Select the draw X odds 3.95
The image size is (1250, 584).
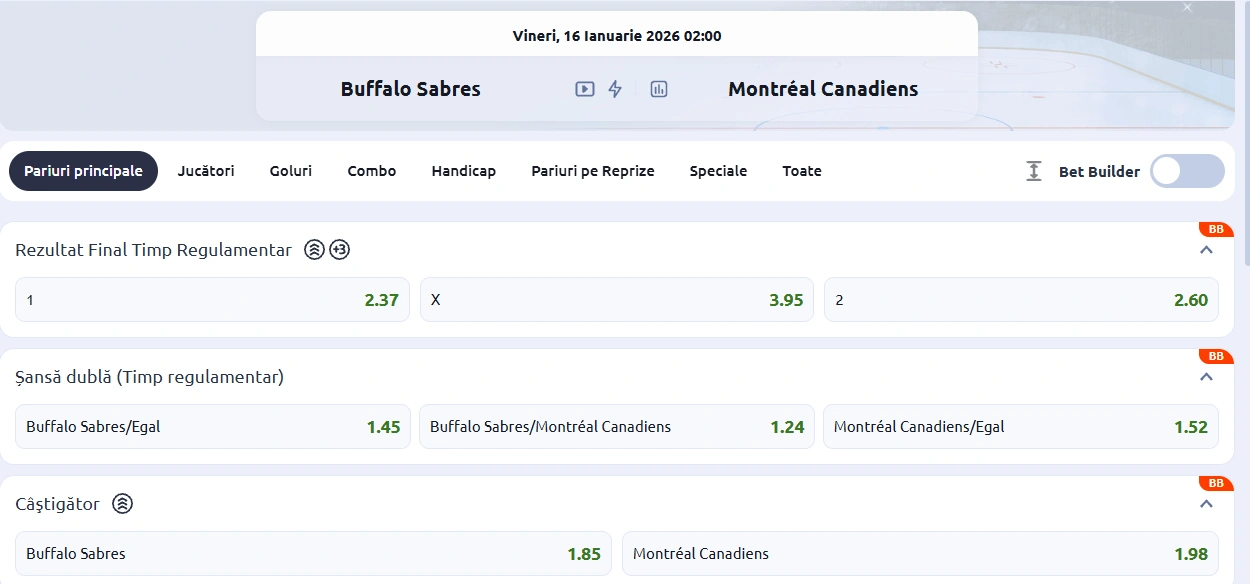click(x=617, y=299)
